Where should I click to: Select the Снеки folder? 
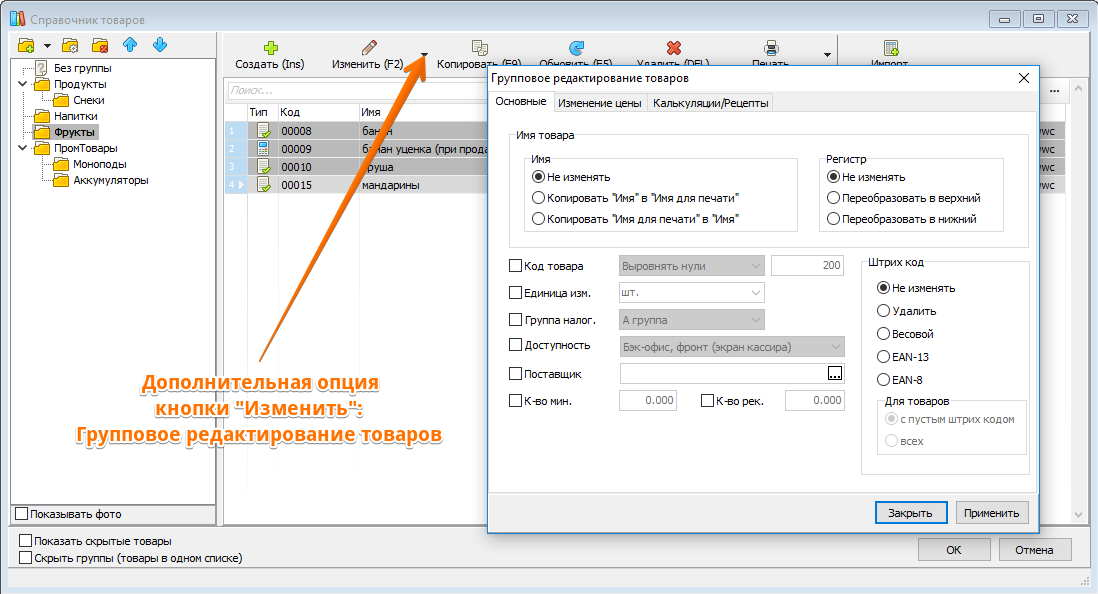[x=89, y=100]
